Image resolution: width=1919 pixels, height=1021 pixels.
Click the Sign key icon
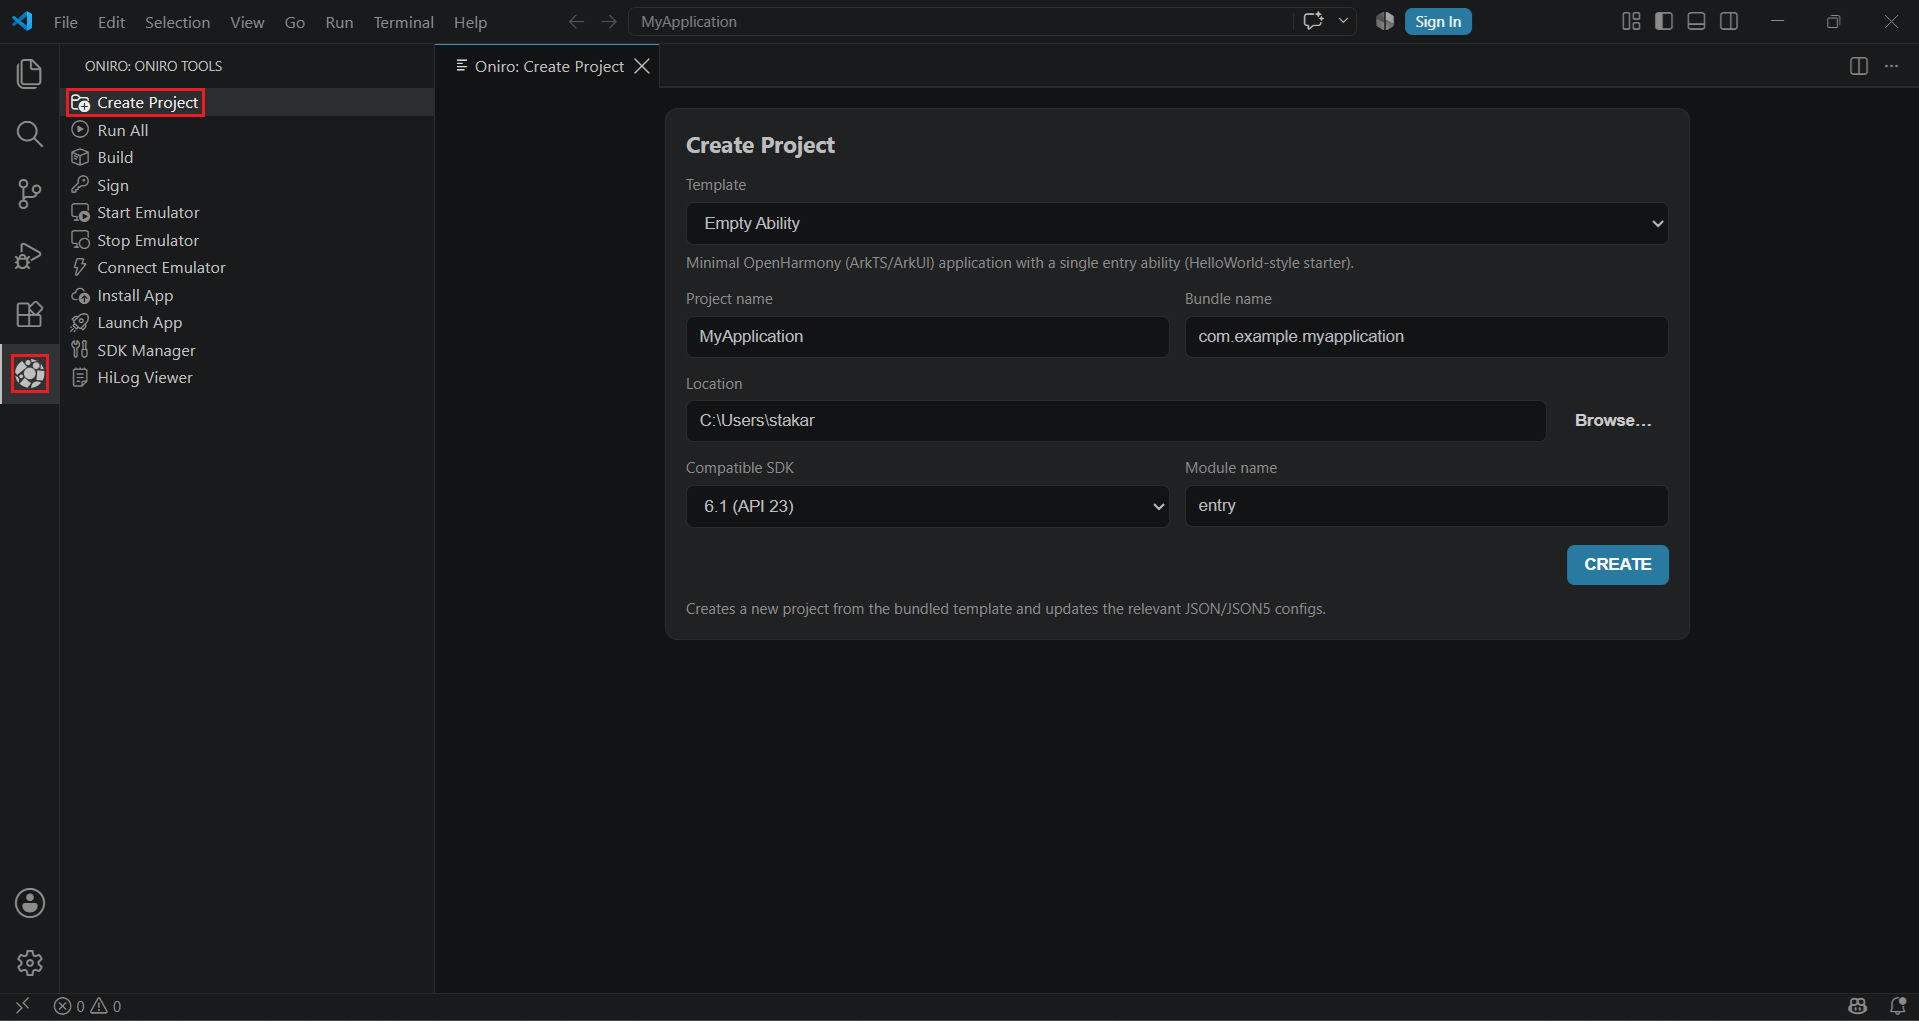click(81, 185)
